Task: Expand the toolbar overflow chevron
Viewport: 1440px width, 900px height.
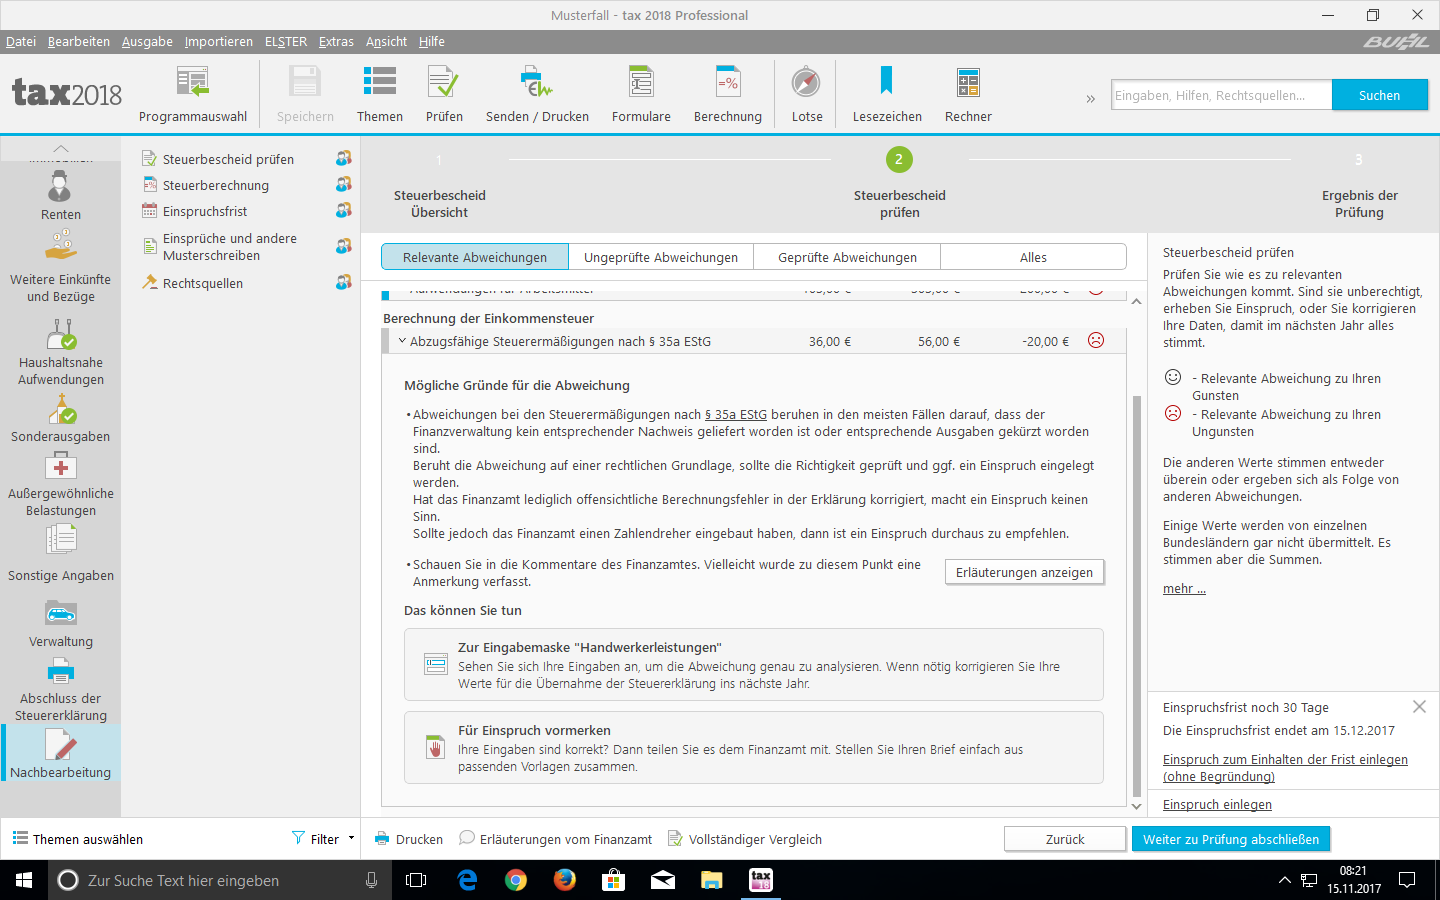Action: (1090, 98)
